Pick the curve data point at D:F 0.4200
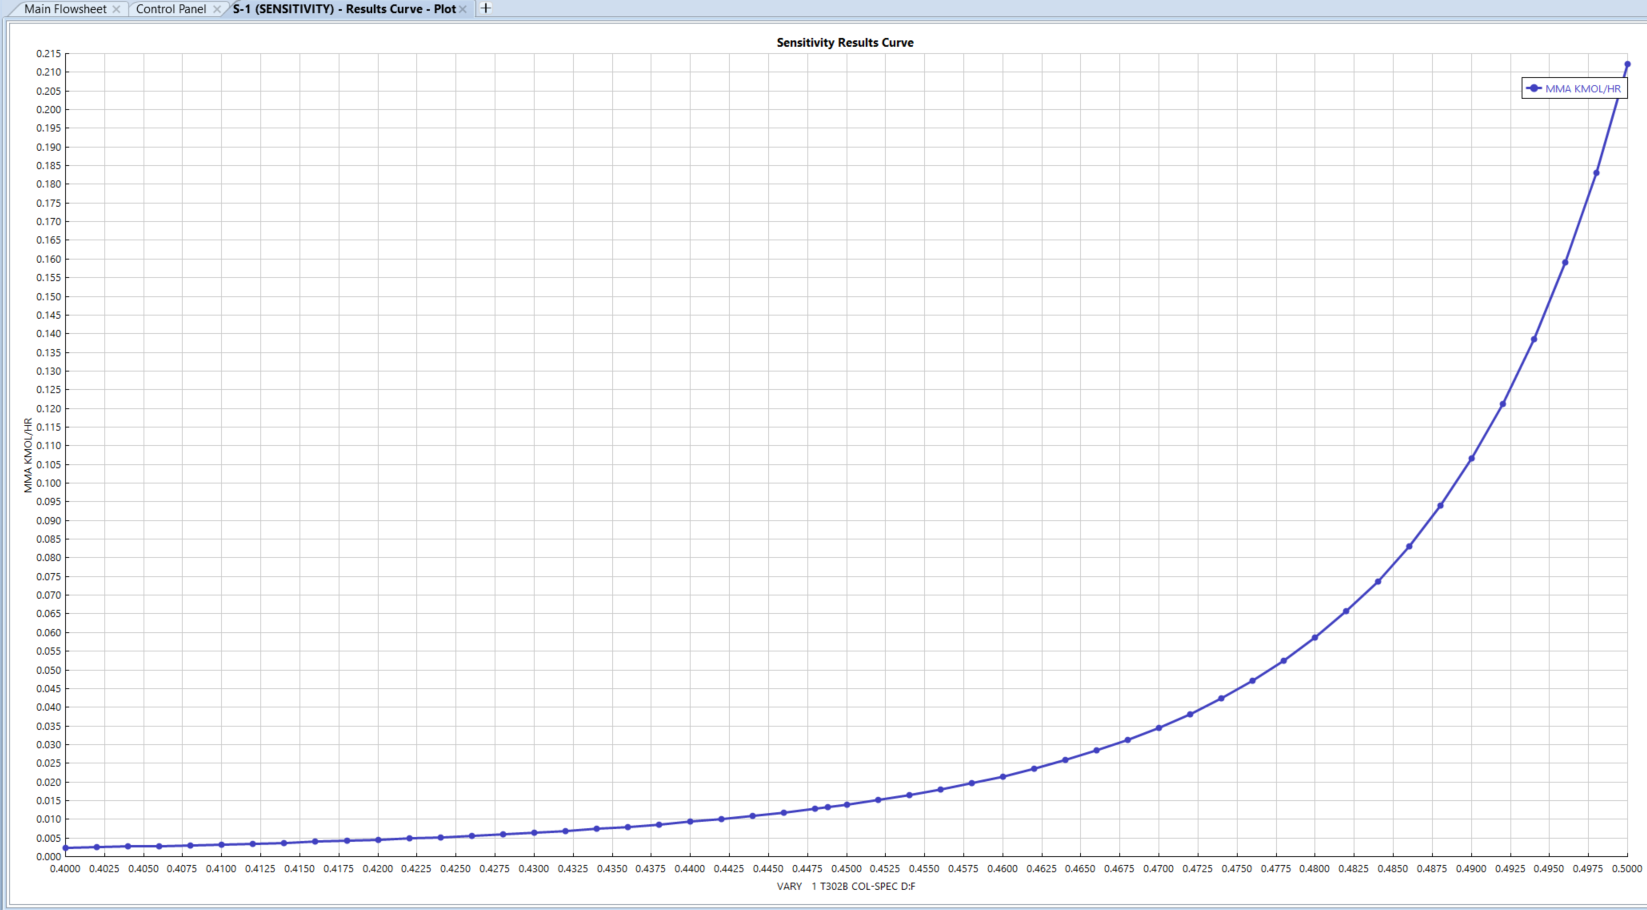 point(378,840)
